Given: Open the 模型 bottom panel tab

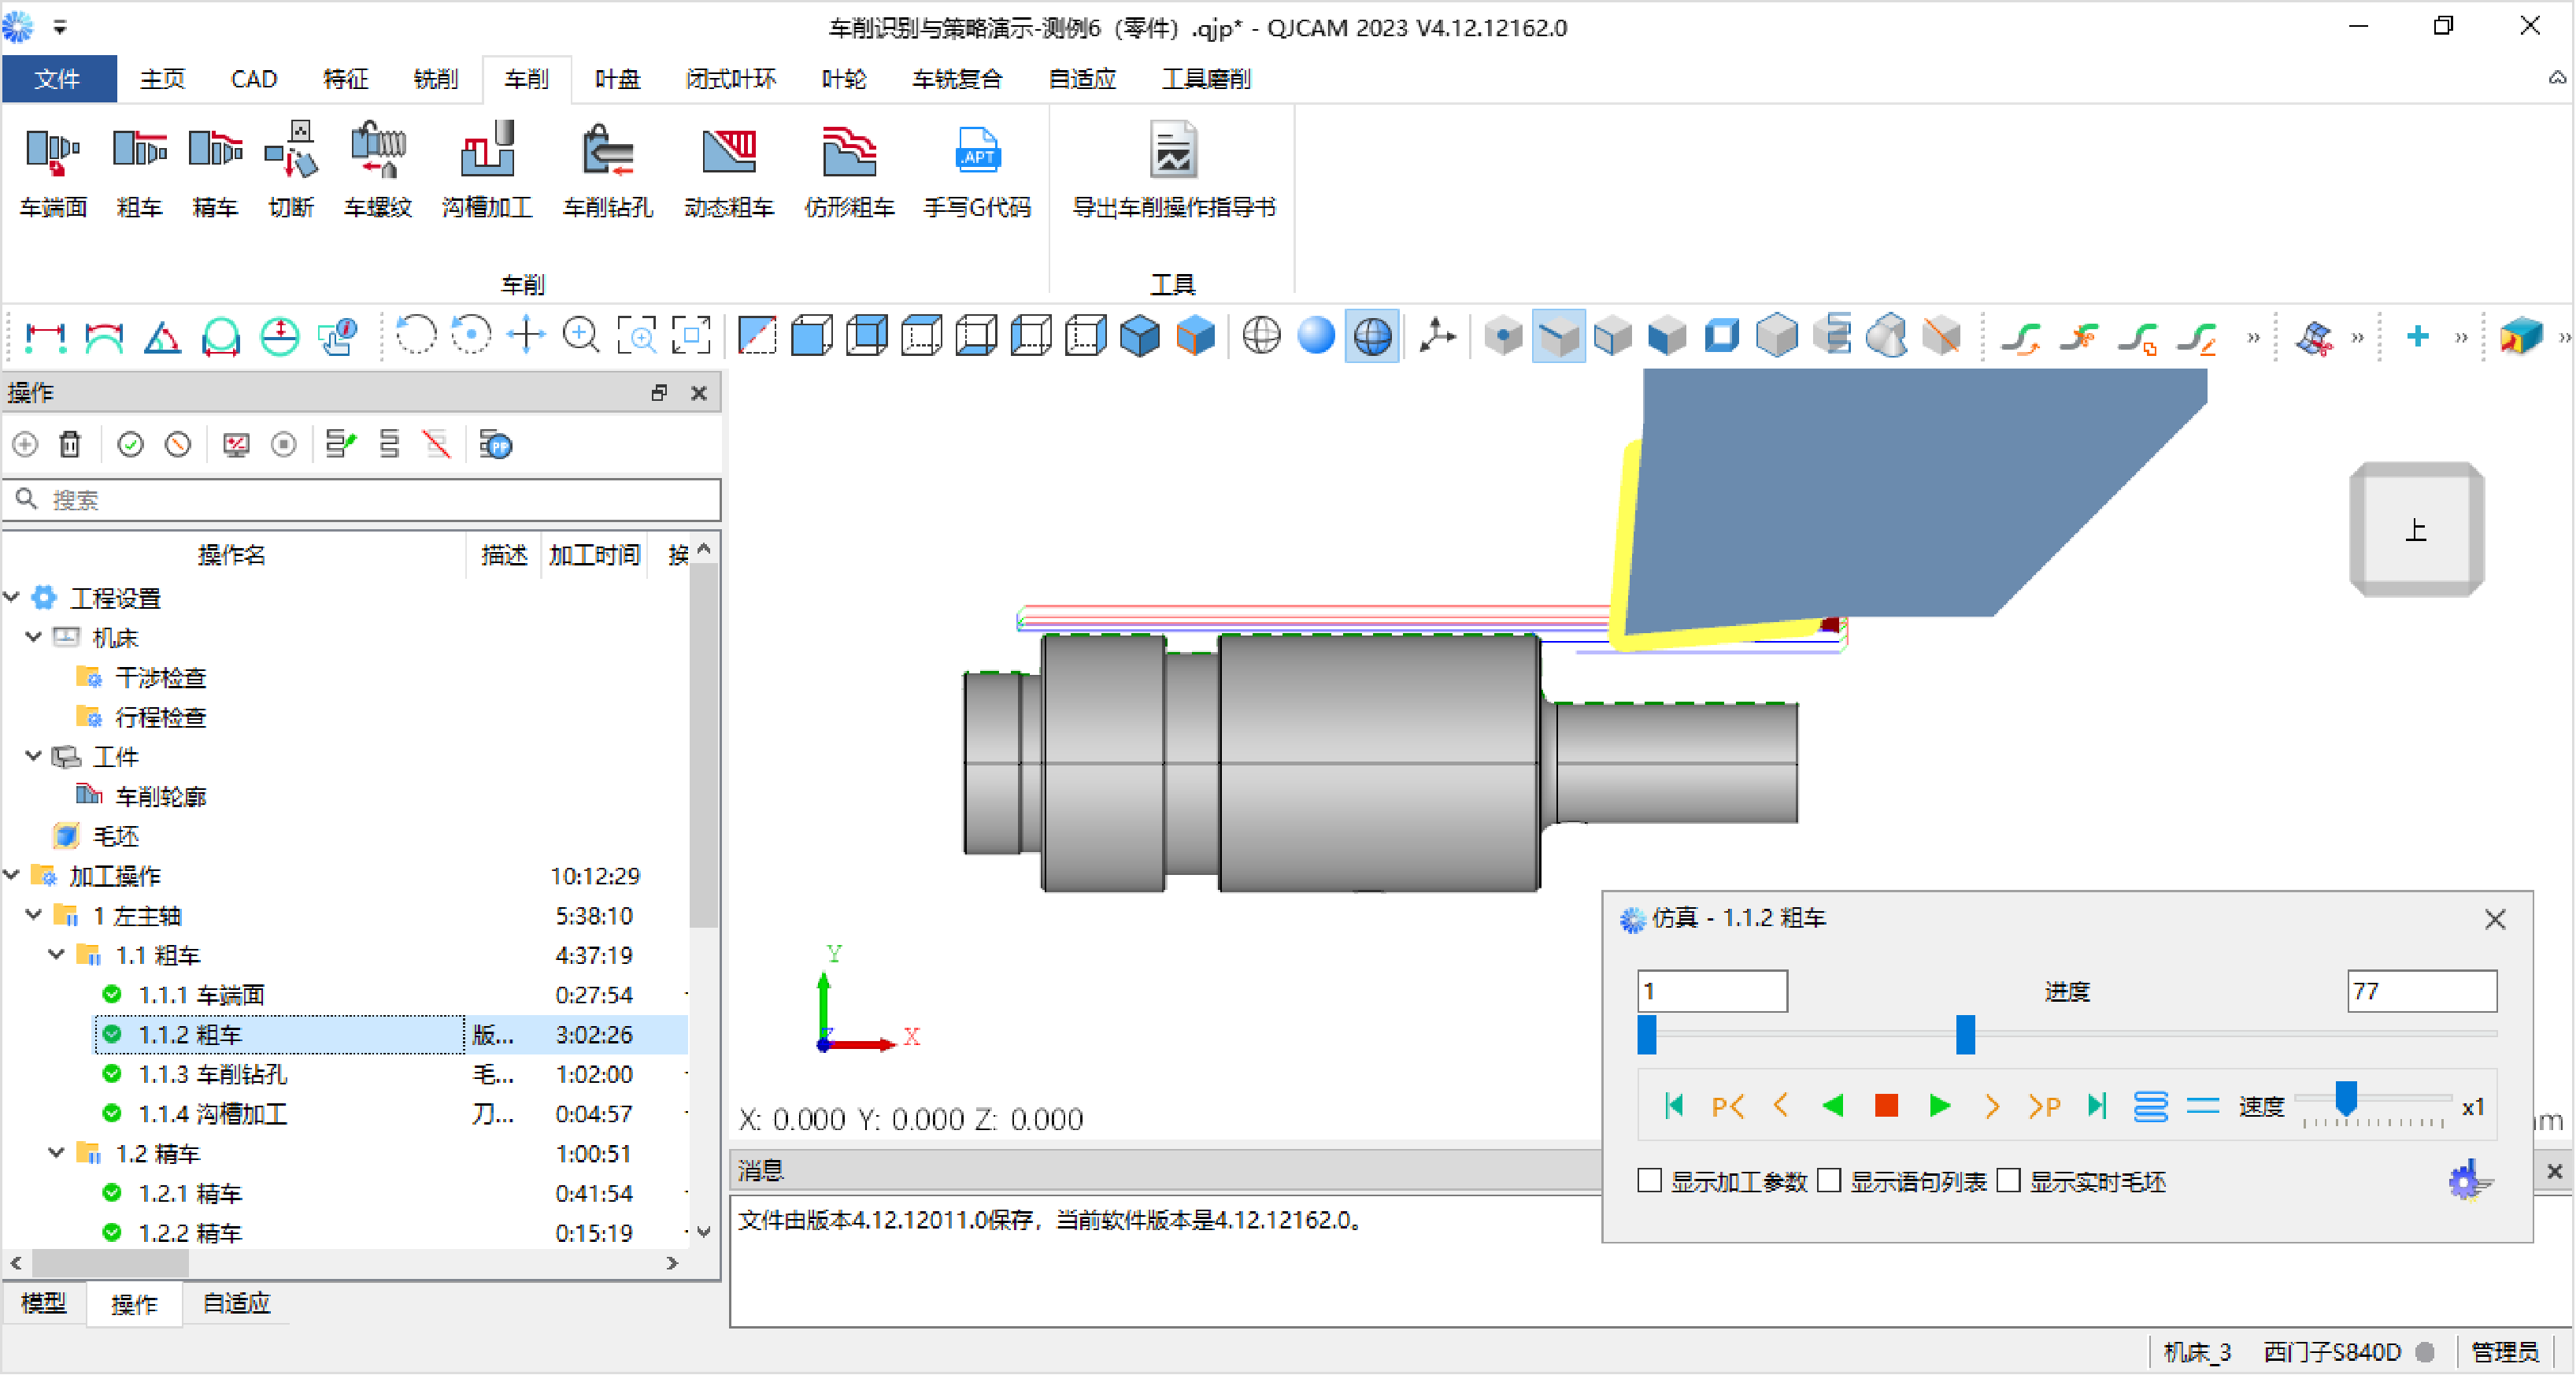Looking at the screenshot, I should (x=44, y=1303).
